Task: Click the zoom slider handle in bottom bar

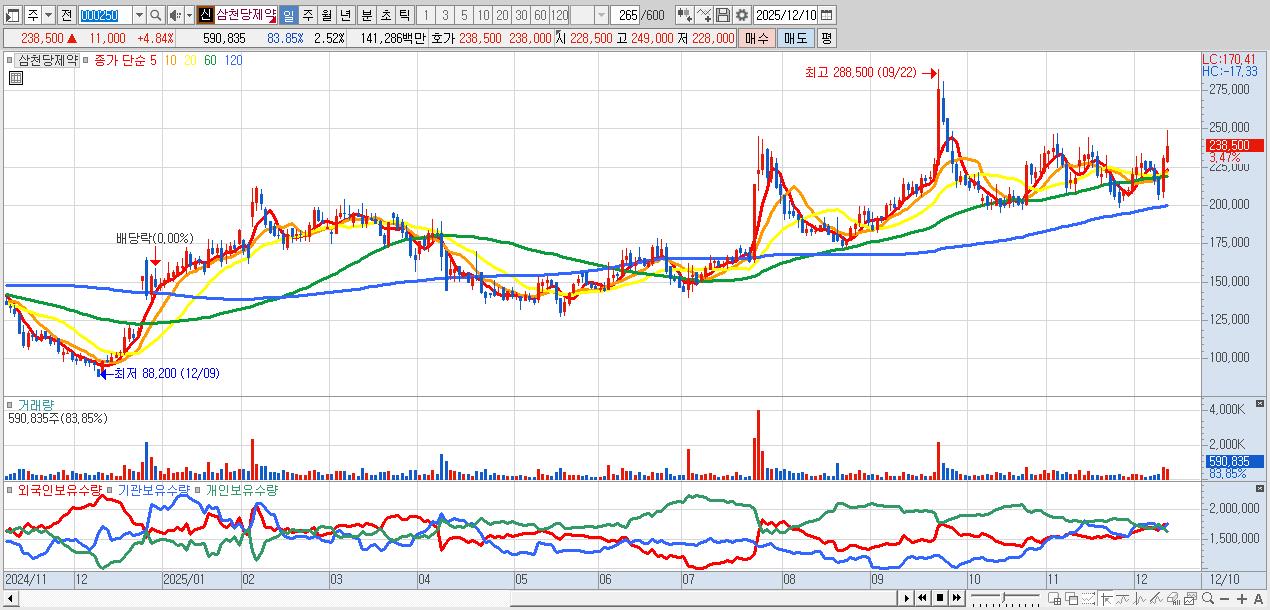Action: click(1003, 598)
